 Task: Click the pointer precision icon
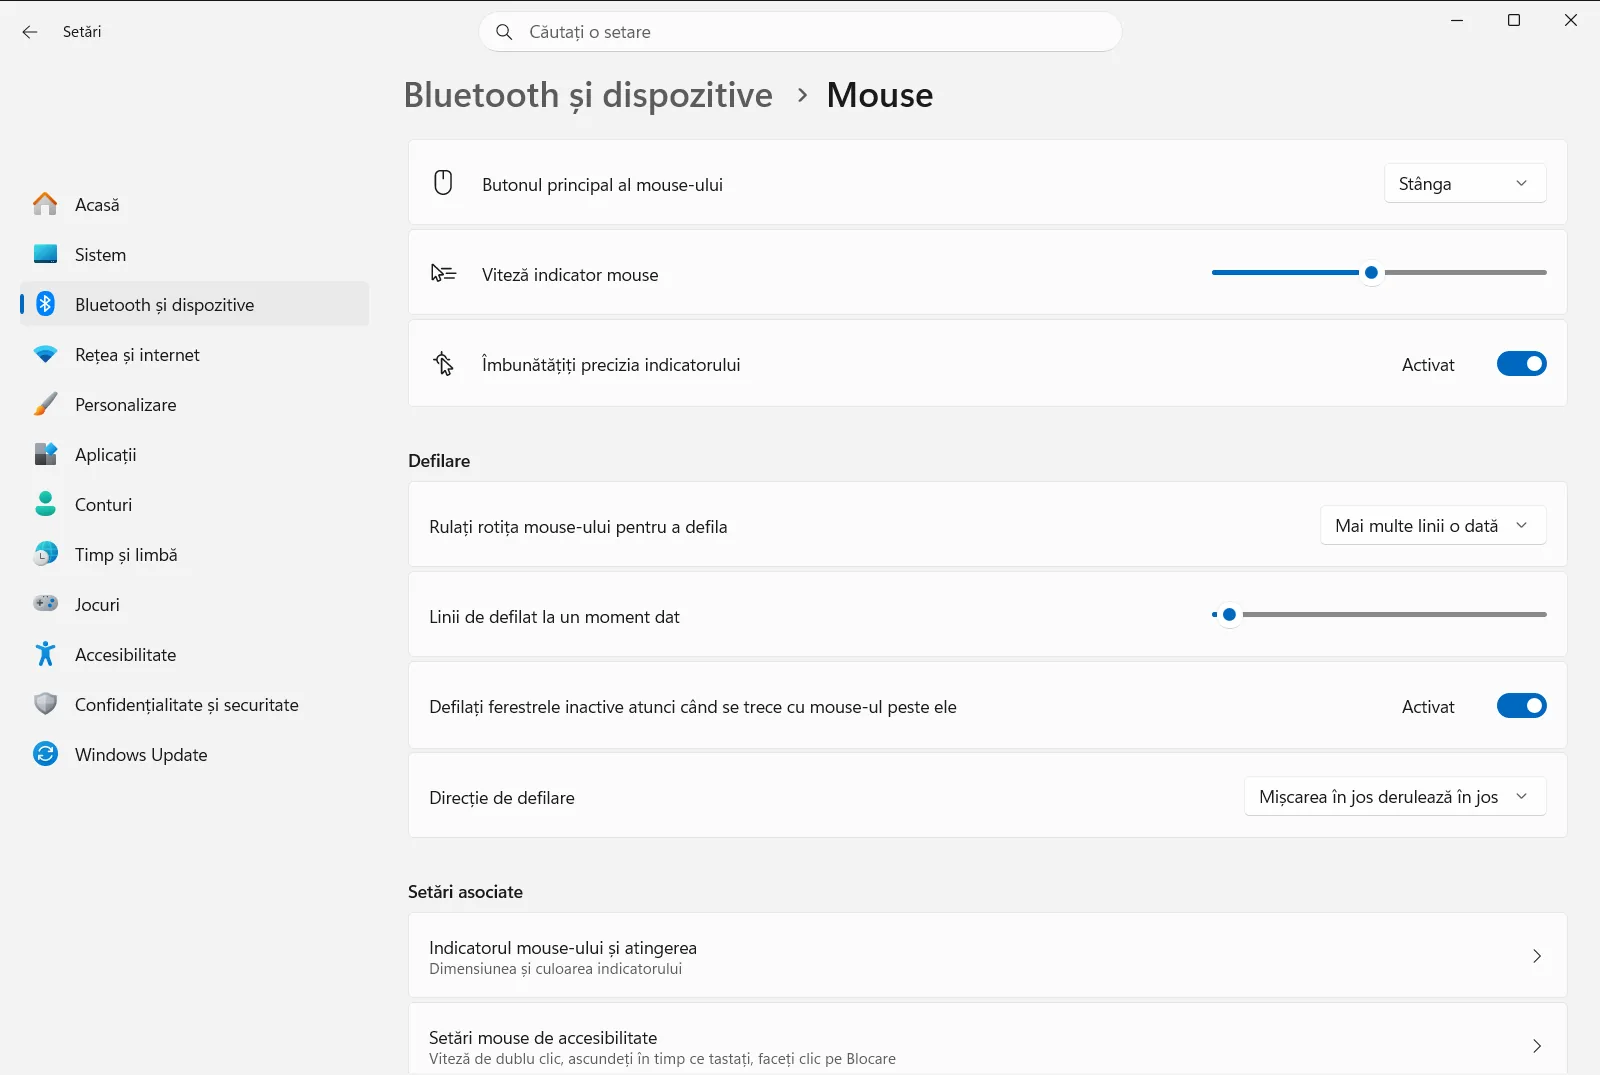coord(443,363)
